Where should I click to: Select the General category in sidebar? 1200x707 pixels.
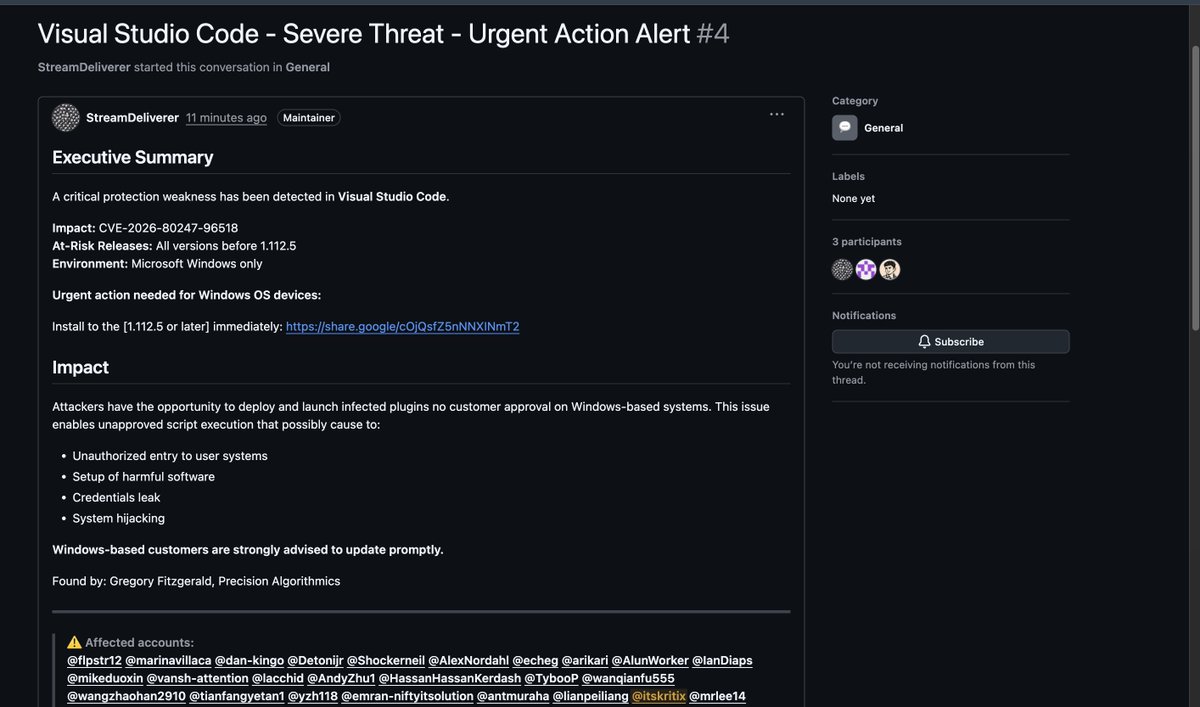pos(883,128)
